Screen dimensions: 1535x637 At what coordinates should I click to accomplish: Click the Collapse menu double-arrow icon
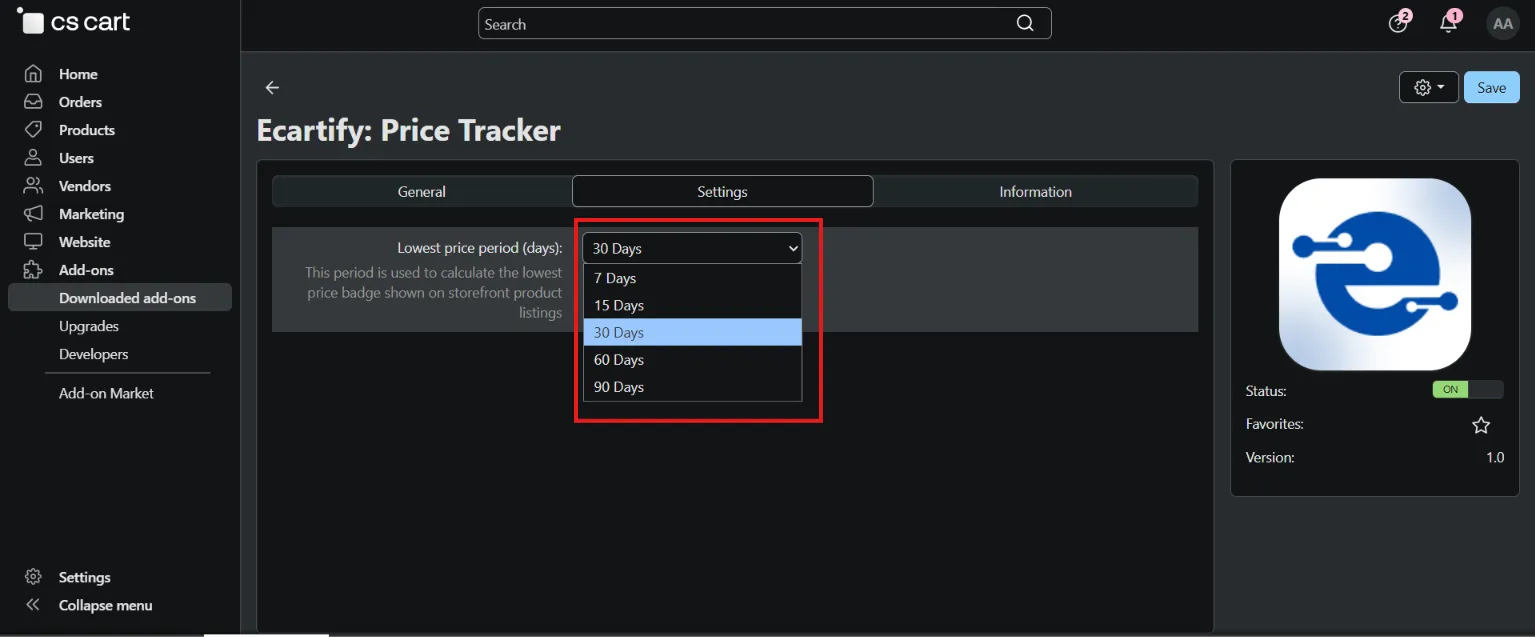(x=33, y=605)
